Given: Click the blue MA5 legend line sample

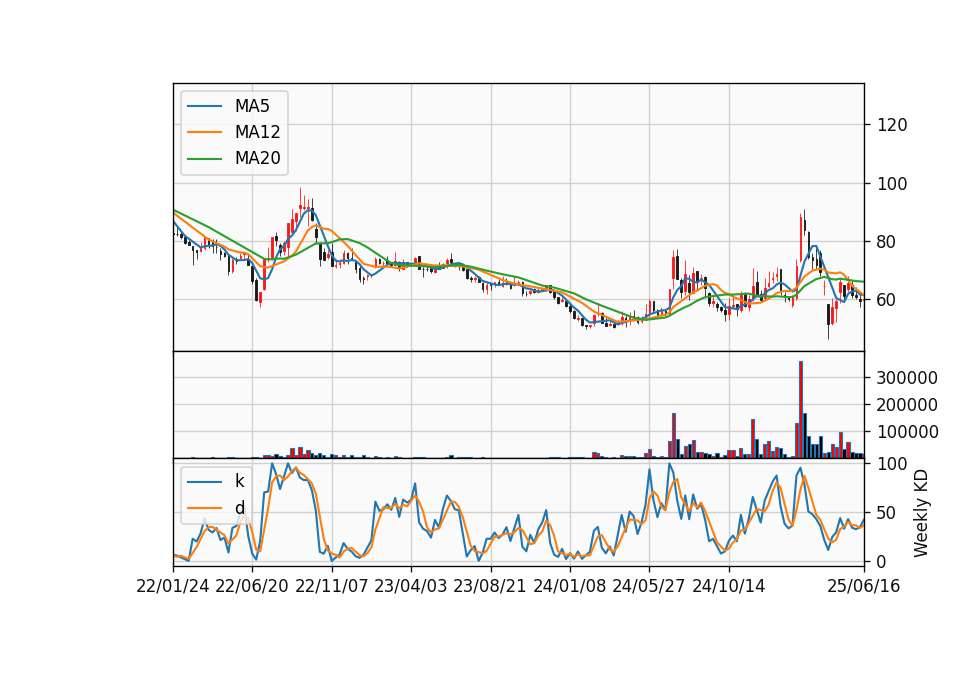Looking at the screenshot, I should [204, 106].
